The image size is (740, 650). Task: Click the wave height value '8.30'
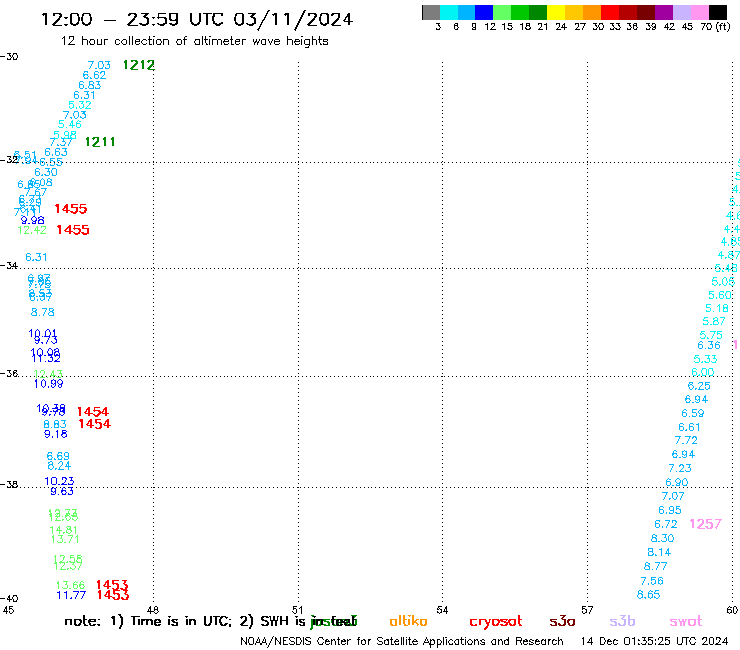coord(663,538)
